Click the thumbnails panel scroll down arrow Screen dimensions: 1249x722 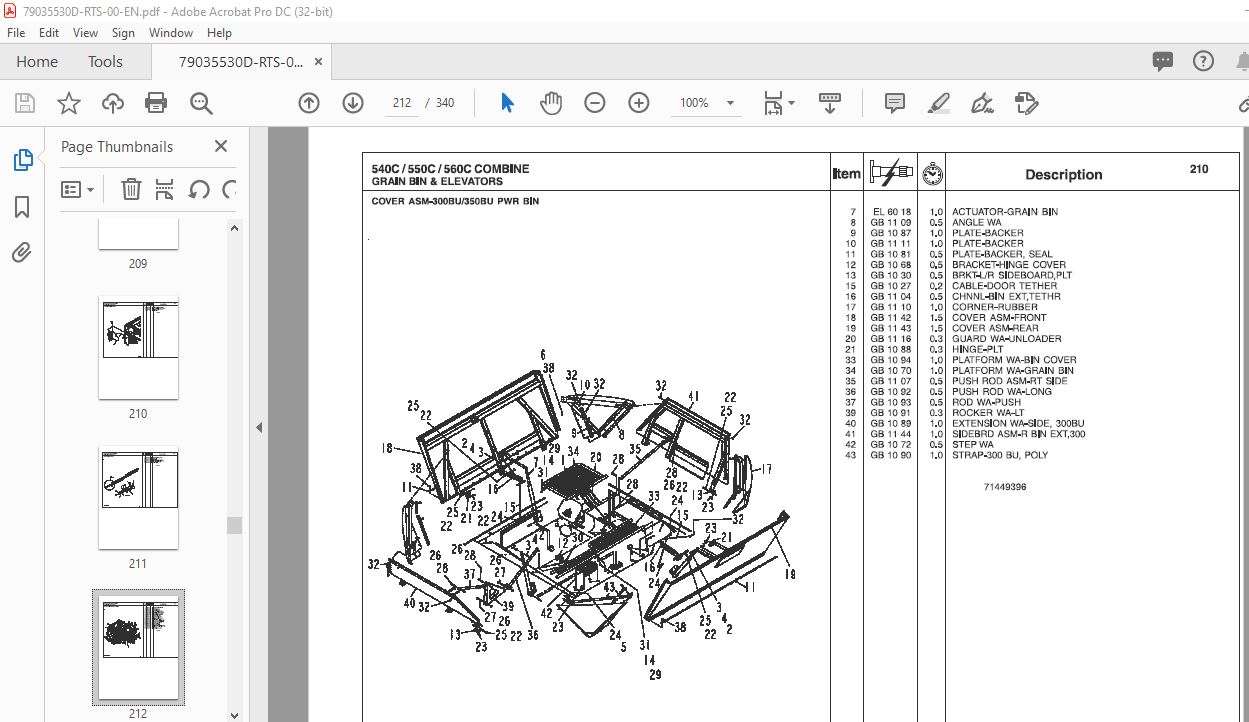click(x=234, y=714)
